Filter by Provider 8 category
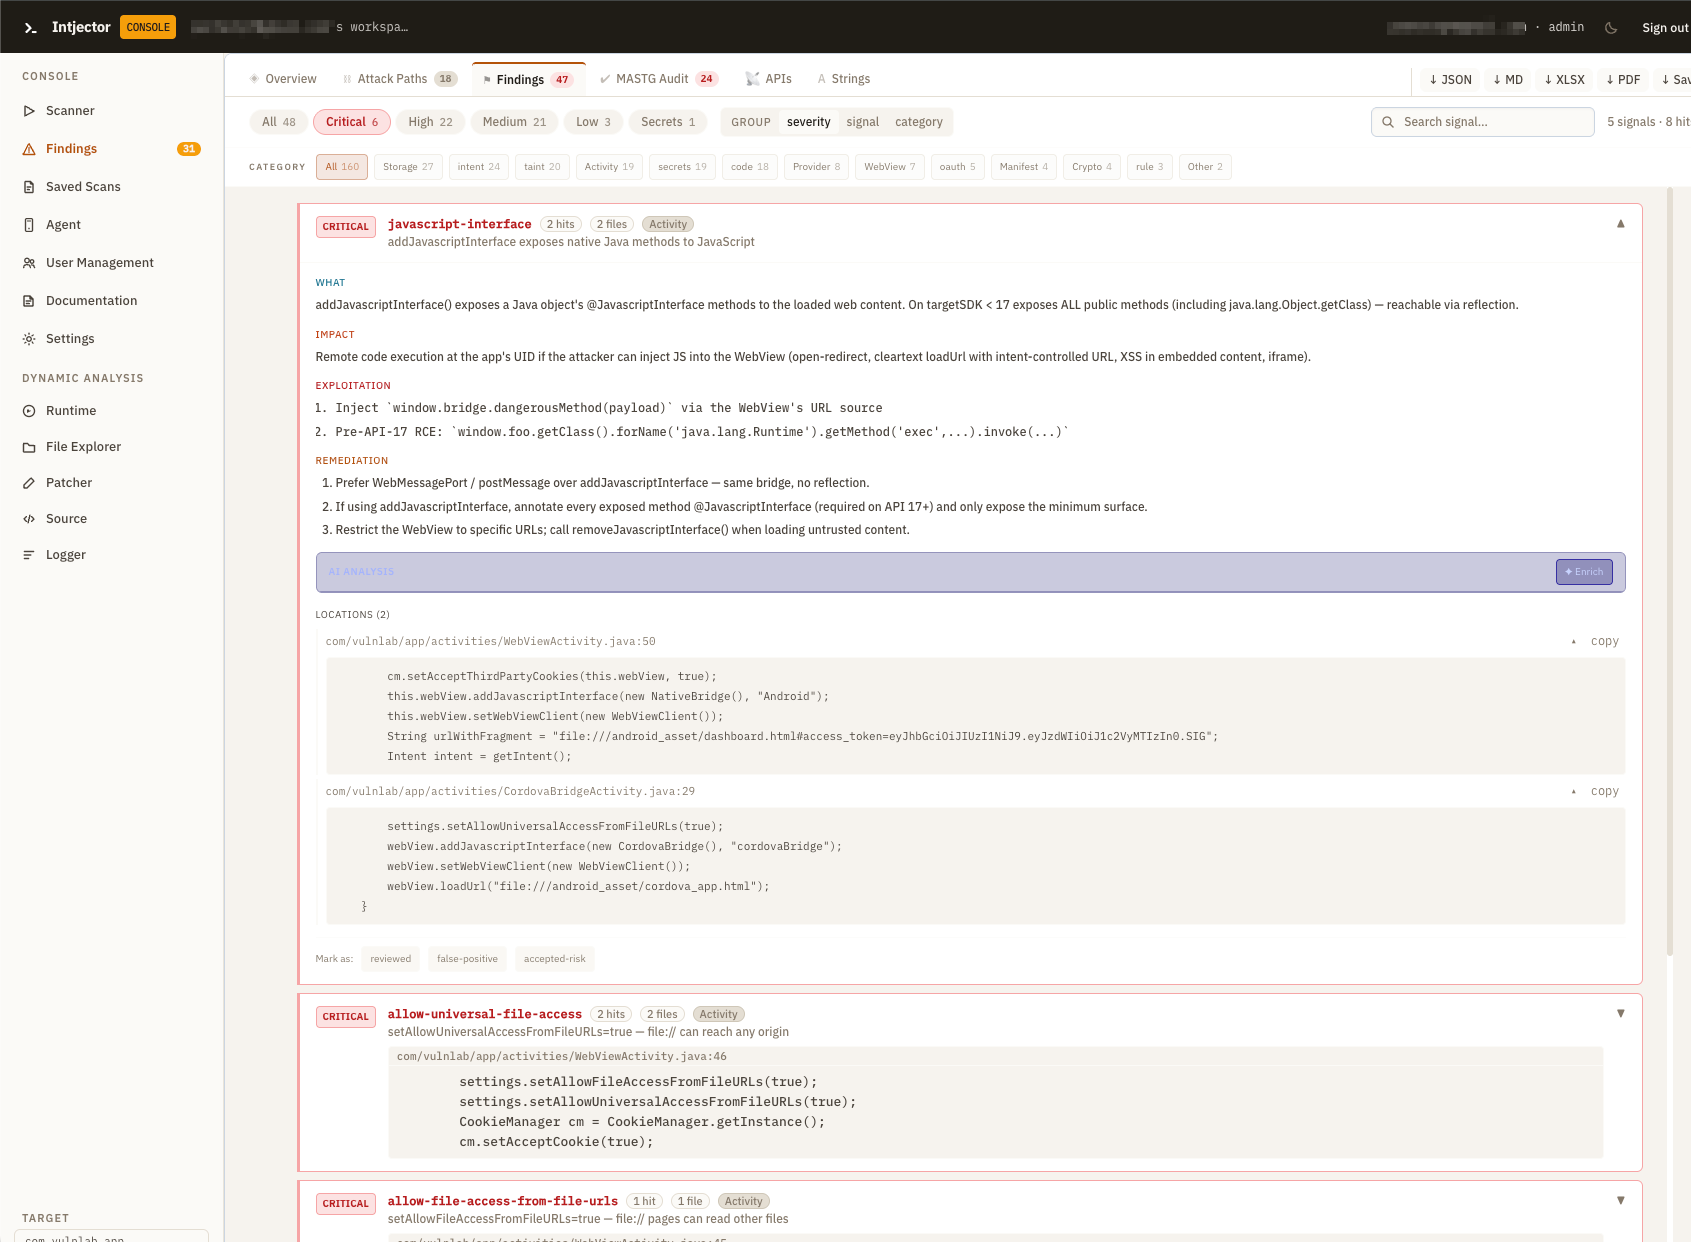This screenshot has width=1691, height=1242. (816, 167)
